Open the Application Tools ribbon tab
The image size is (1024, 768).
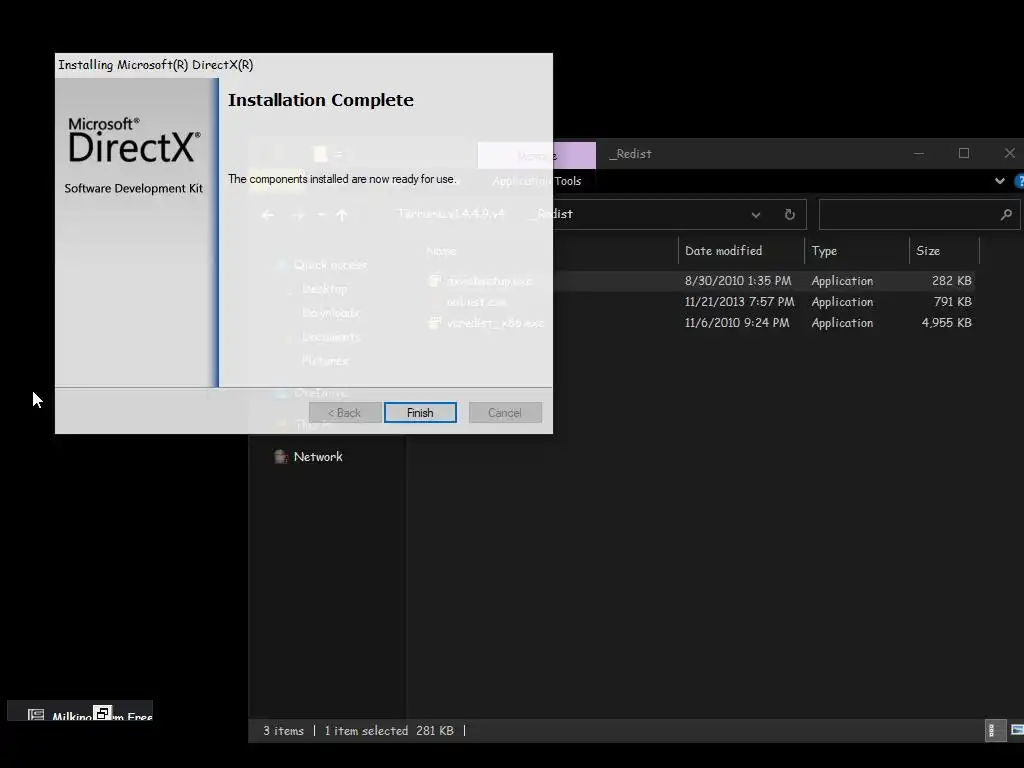(537, 181)
